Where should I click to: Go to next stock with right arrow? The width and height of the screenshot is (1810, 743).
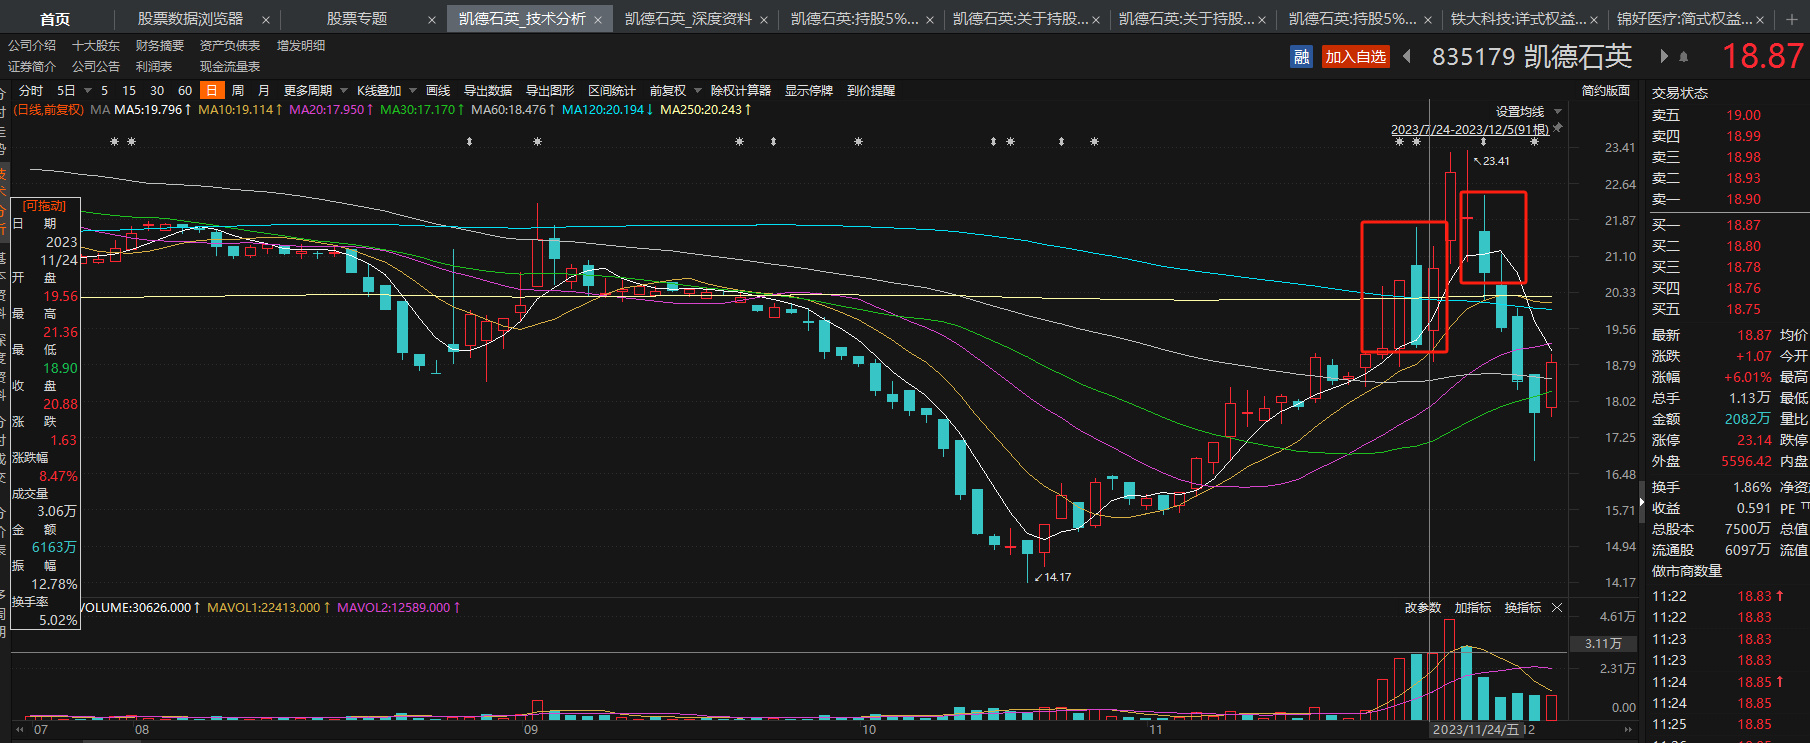click(1664, 56)
